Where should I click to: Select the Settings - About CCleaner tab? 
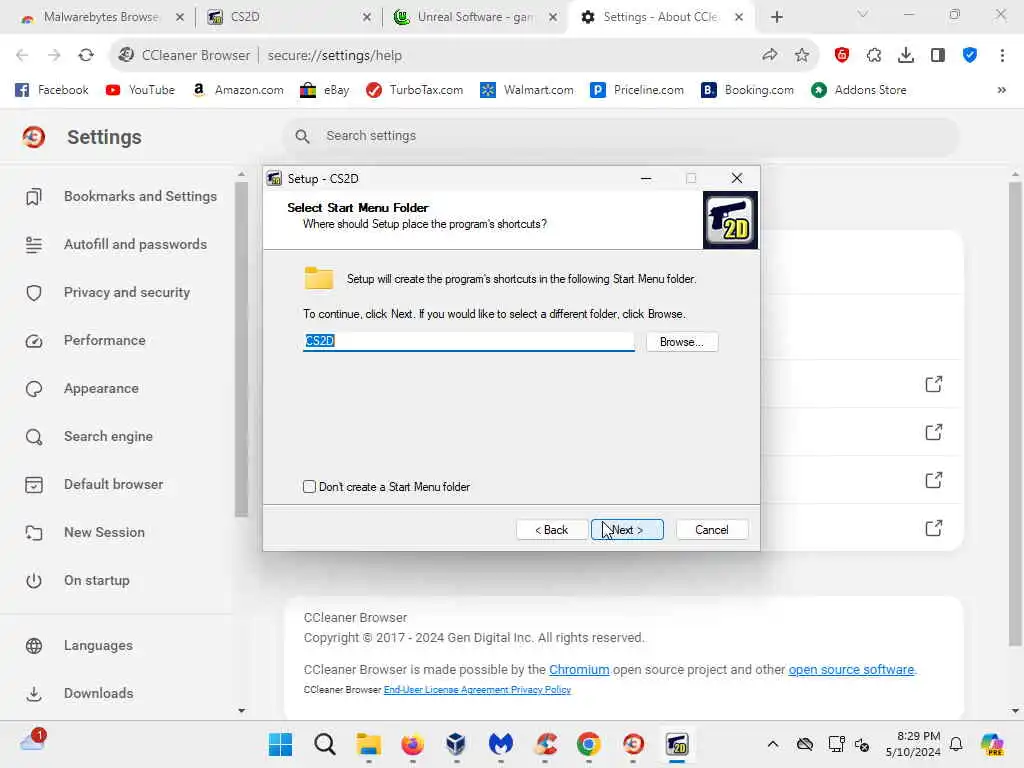(660, 17)
